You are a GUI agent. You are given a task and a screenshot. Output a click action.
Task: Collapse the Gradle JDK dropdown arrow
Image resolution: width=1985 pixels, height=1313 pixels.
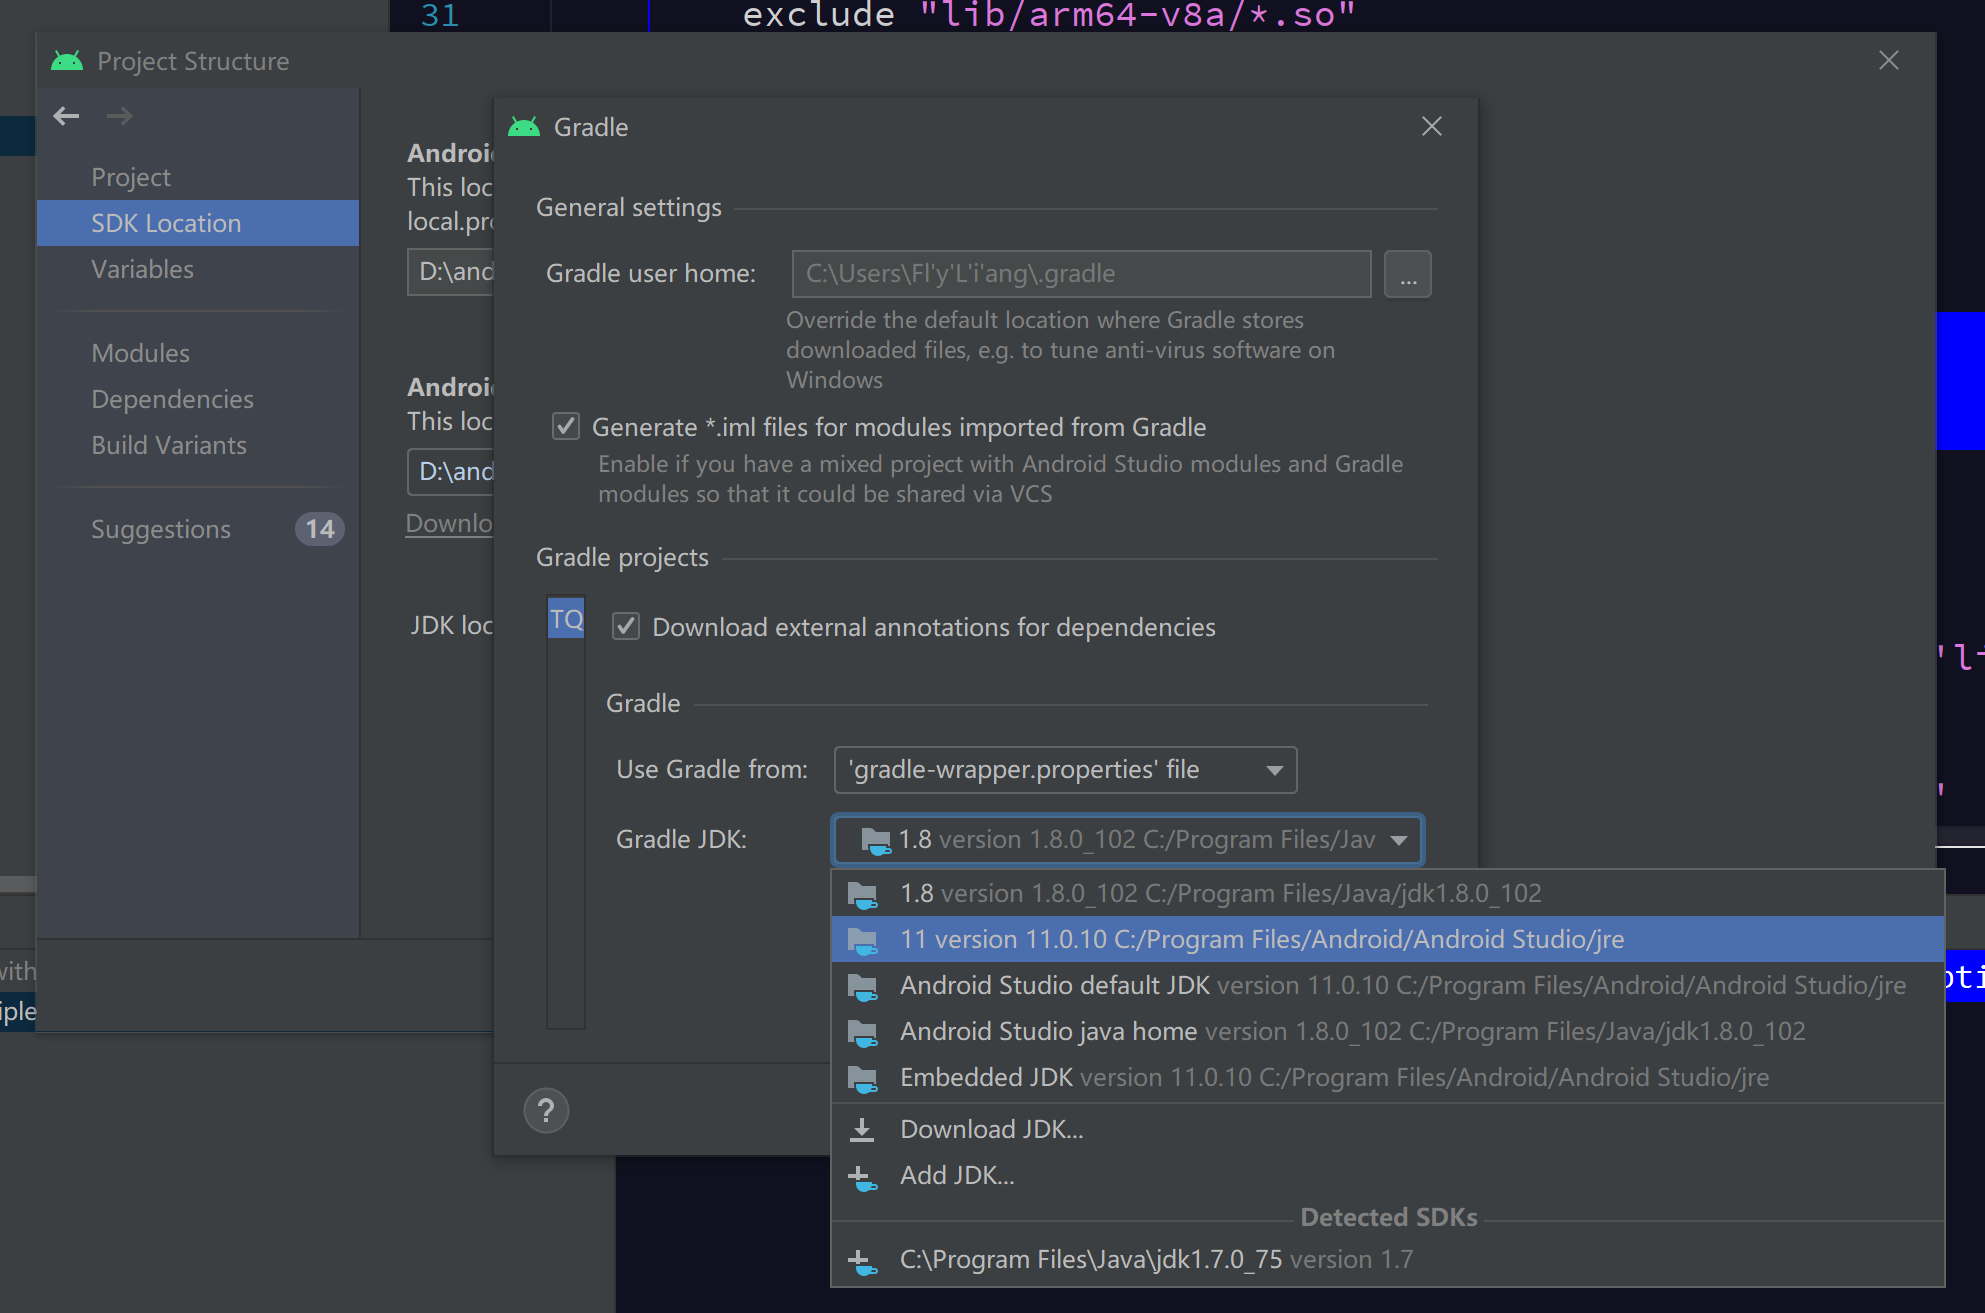tap(1399, 840)
